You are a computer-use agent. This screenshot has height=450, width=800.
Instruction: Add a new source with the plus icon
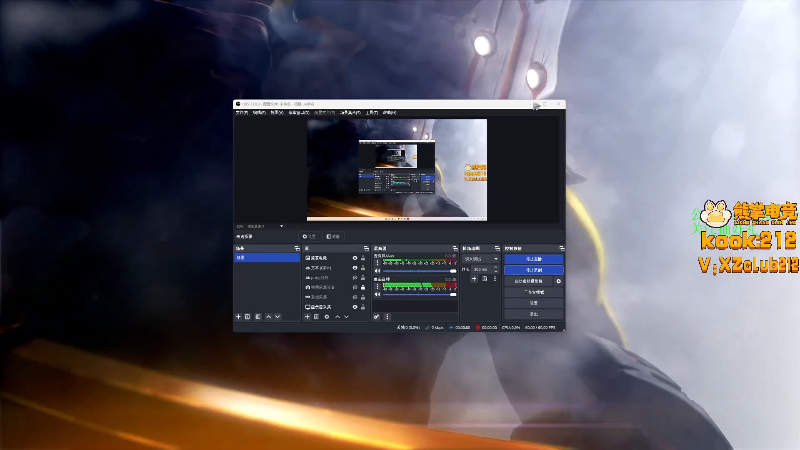coord(307,316)
